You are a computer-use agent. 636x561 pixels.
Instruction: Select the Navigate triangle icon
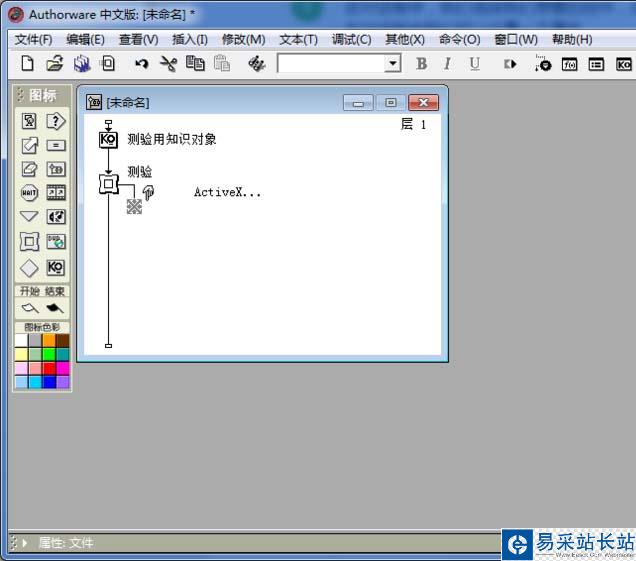[x=29, y=216]
